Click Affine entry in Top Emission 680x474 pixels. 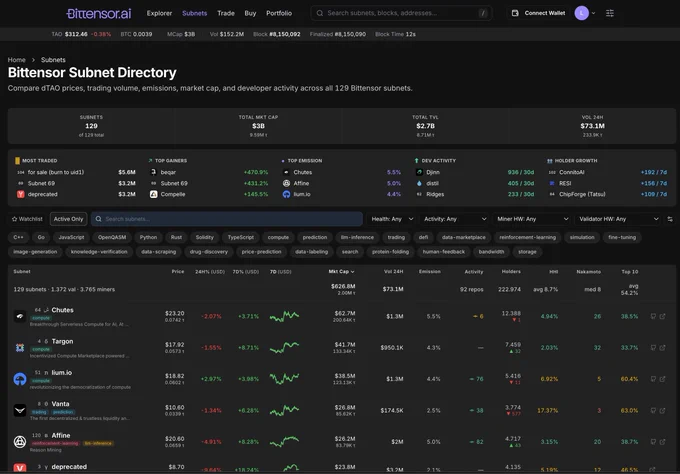coord(301,183)
